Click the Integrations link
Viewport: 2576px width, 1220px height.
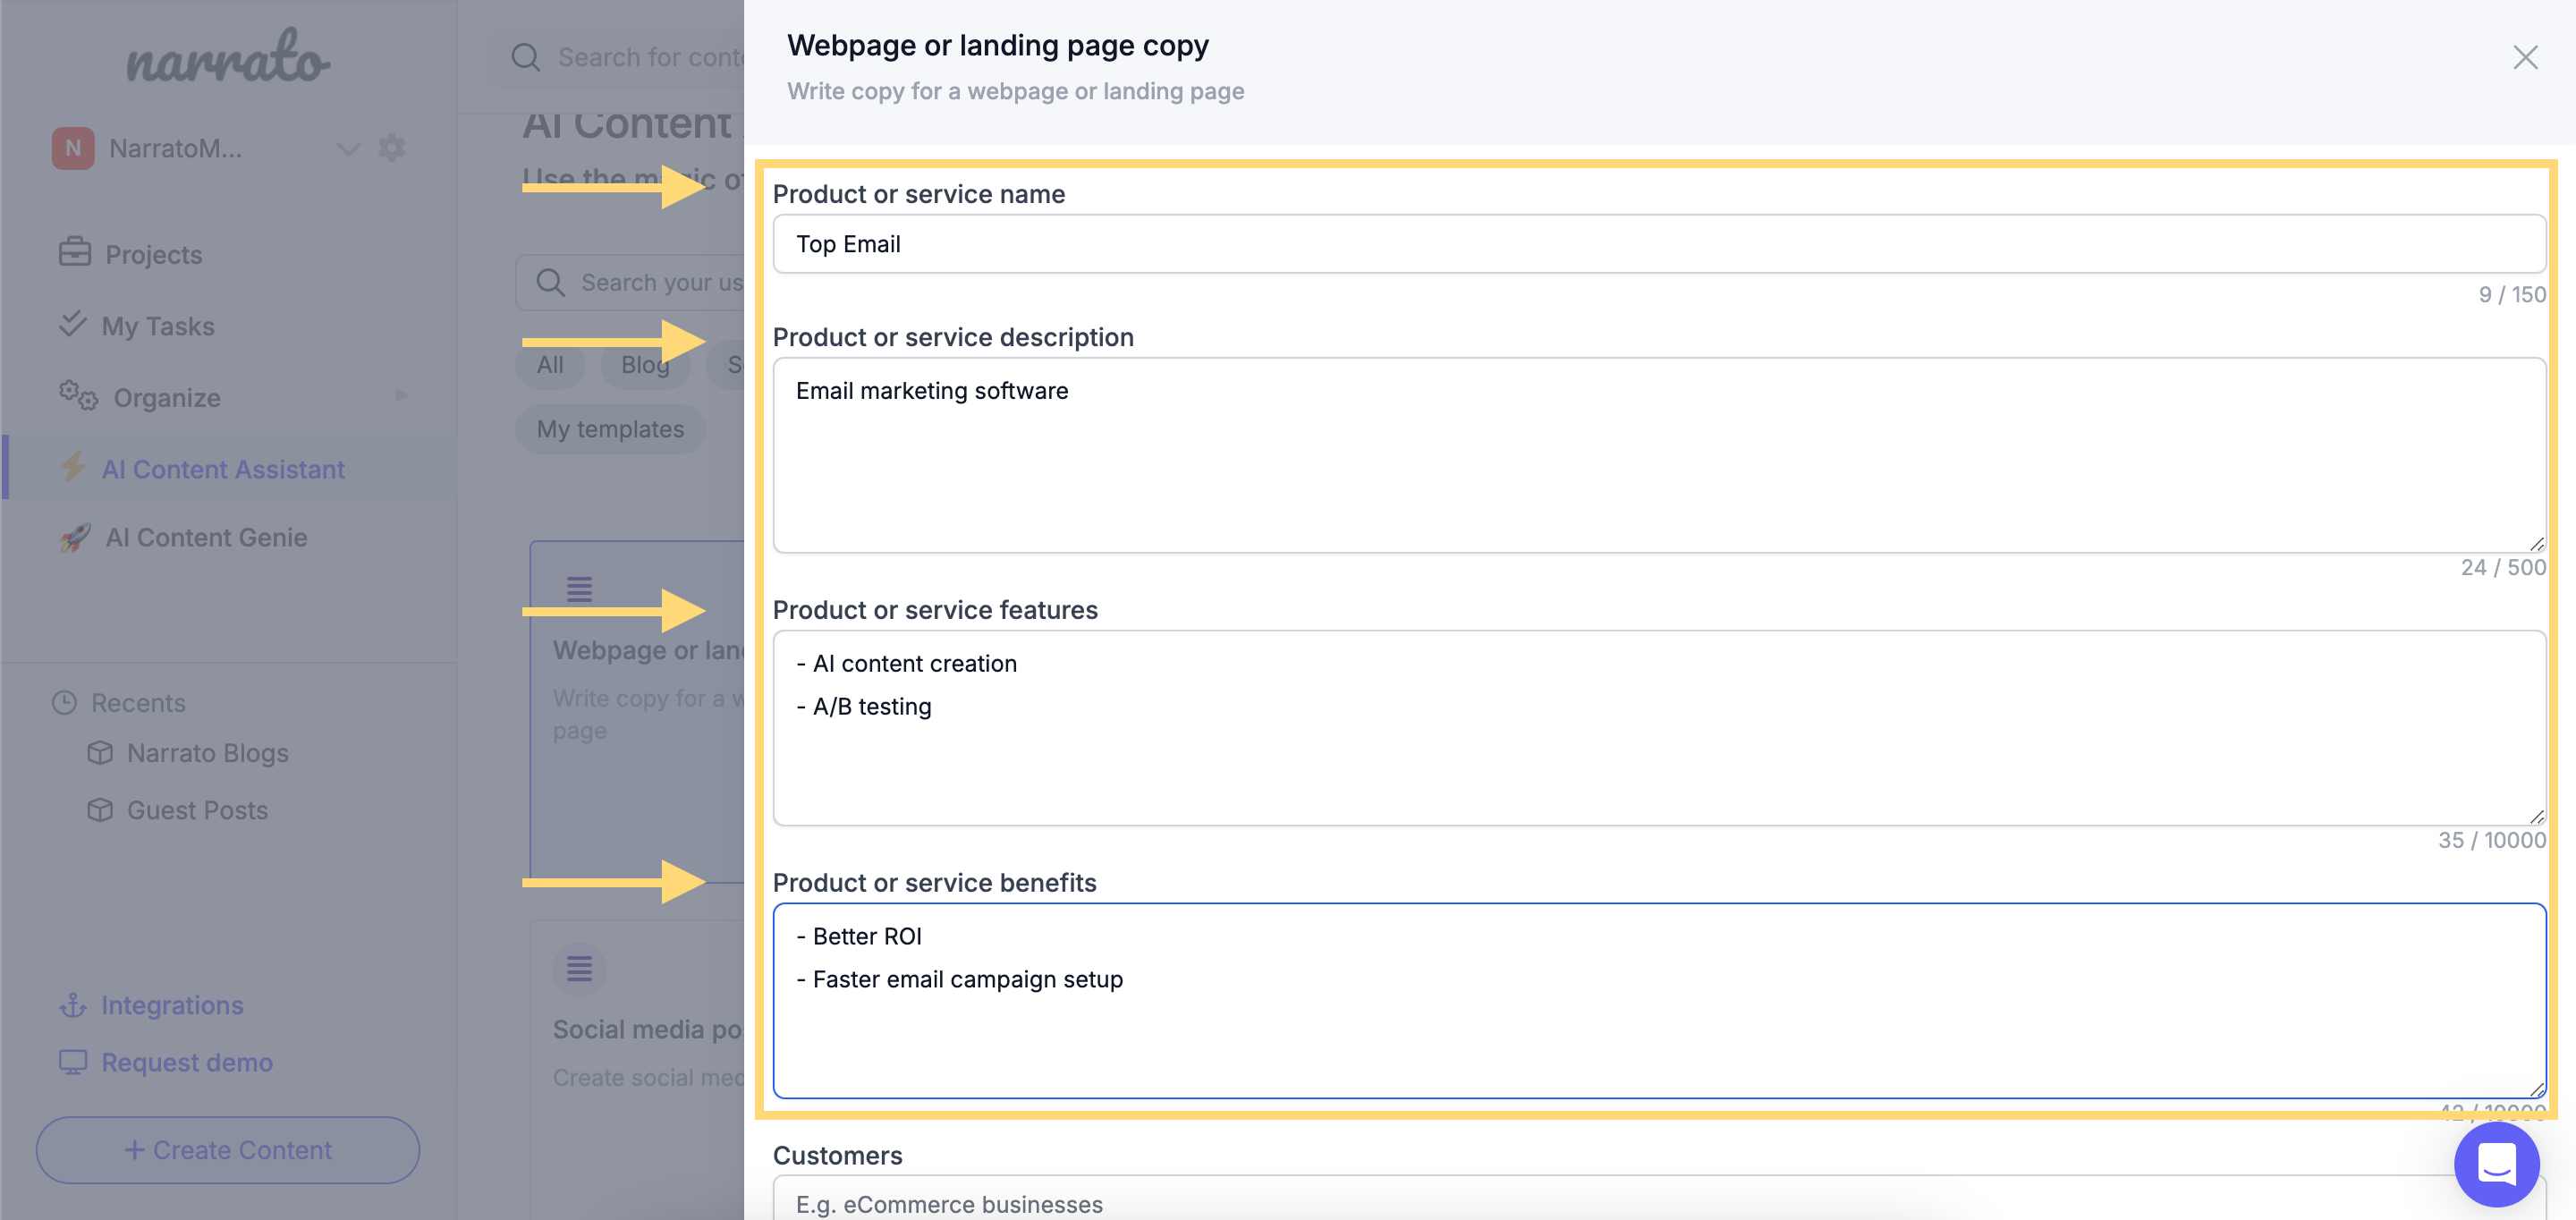coord(172,1004)
